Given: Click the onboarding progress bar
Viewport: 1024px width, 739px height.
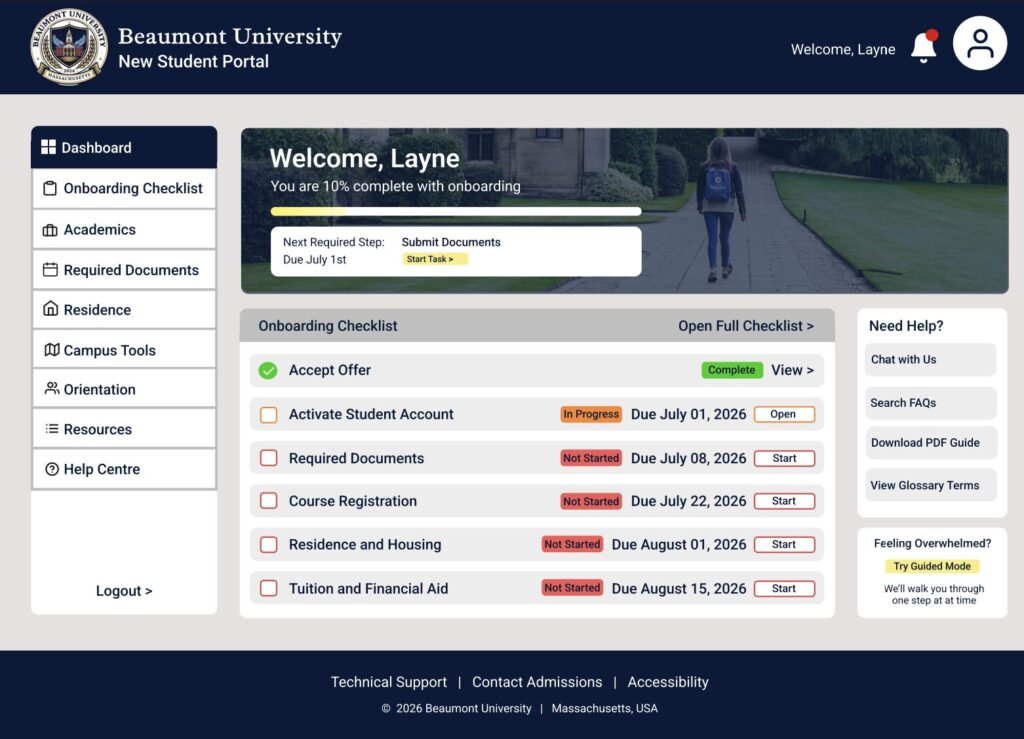Looking at the screenshot, I should coord(455,212).
